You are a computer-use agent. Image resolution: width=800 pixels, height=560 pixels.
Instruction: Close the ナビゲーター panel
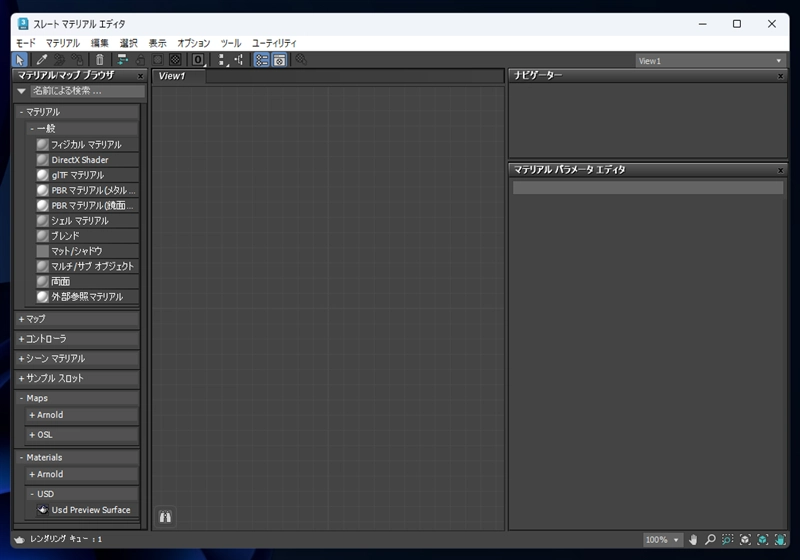point(780,76)
